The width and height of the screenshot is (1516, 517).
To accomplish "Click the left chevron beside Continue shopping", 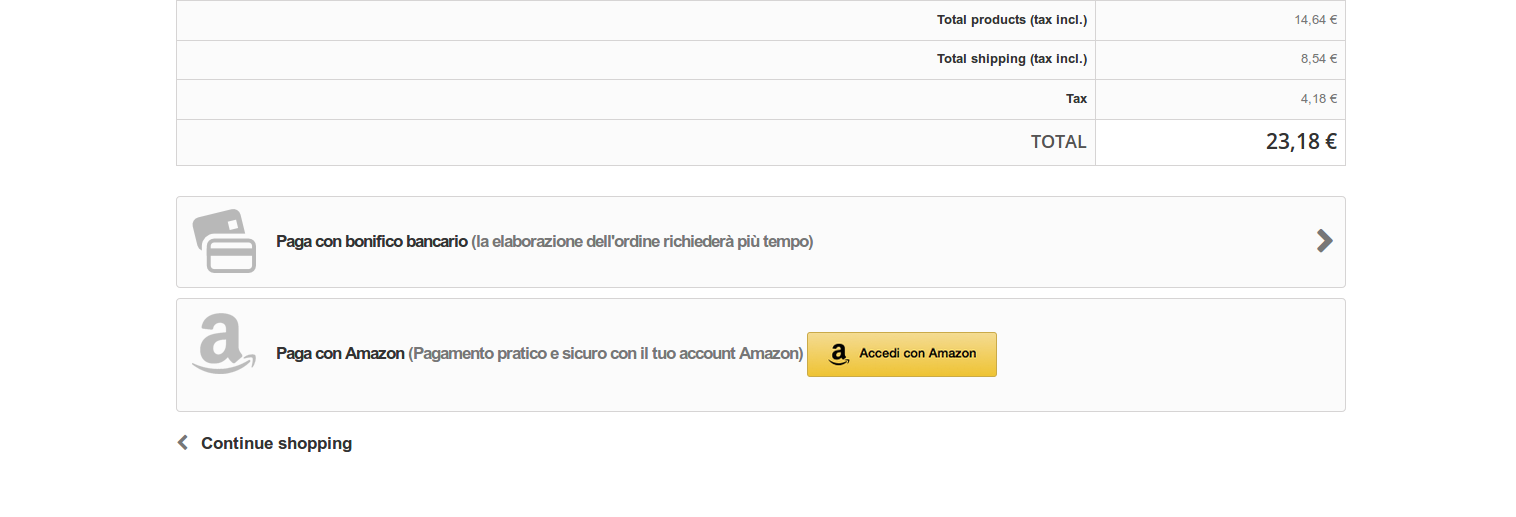I will (183, 442).
